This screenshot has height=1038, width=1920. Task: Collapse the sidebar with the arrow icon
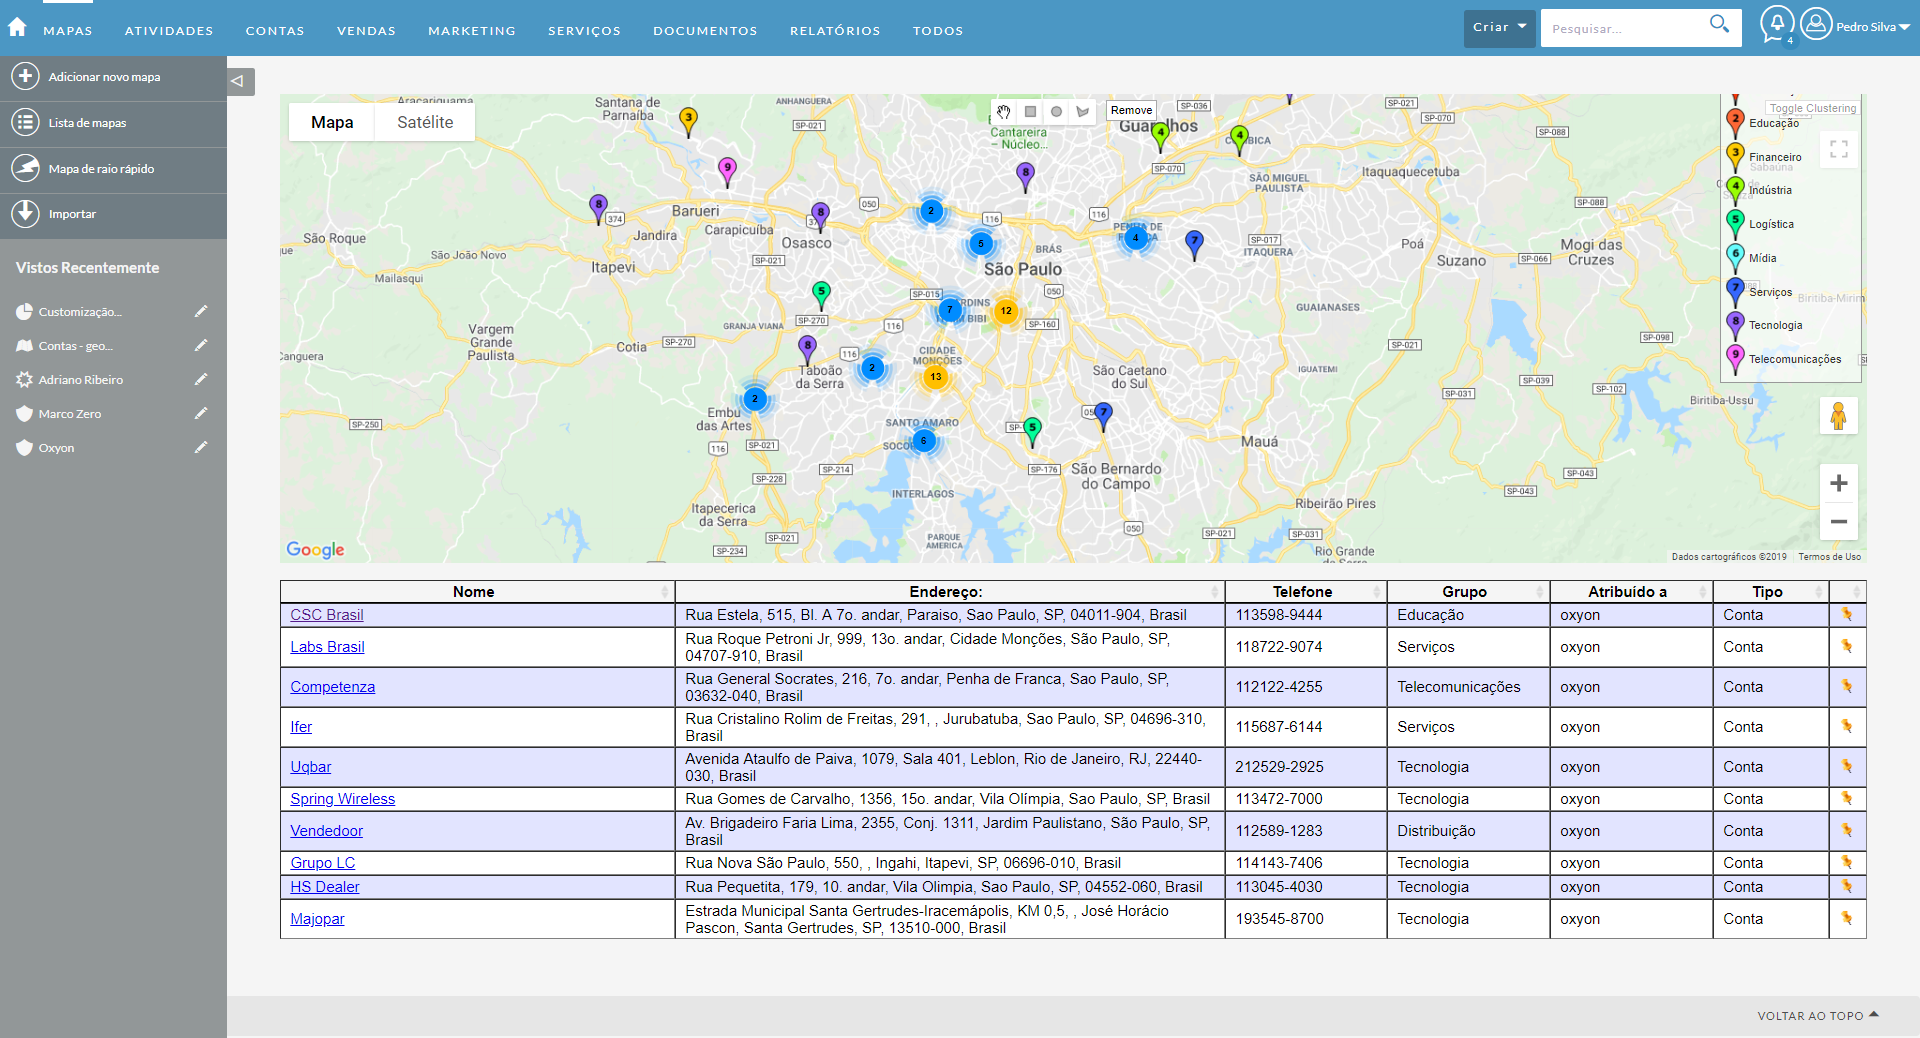(238, 81)
